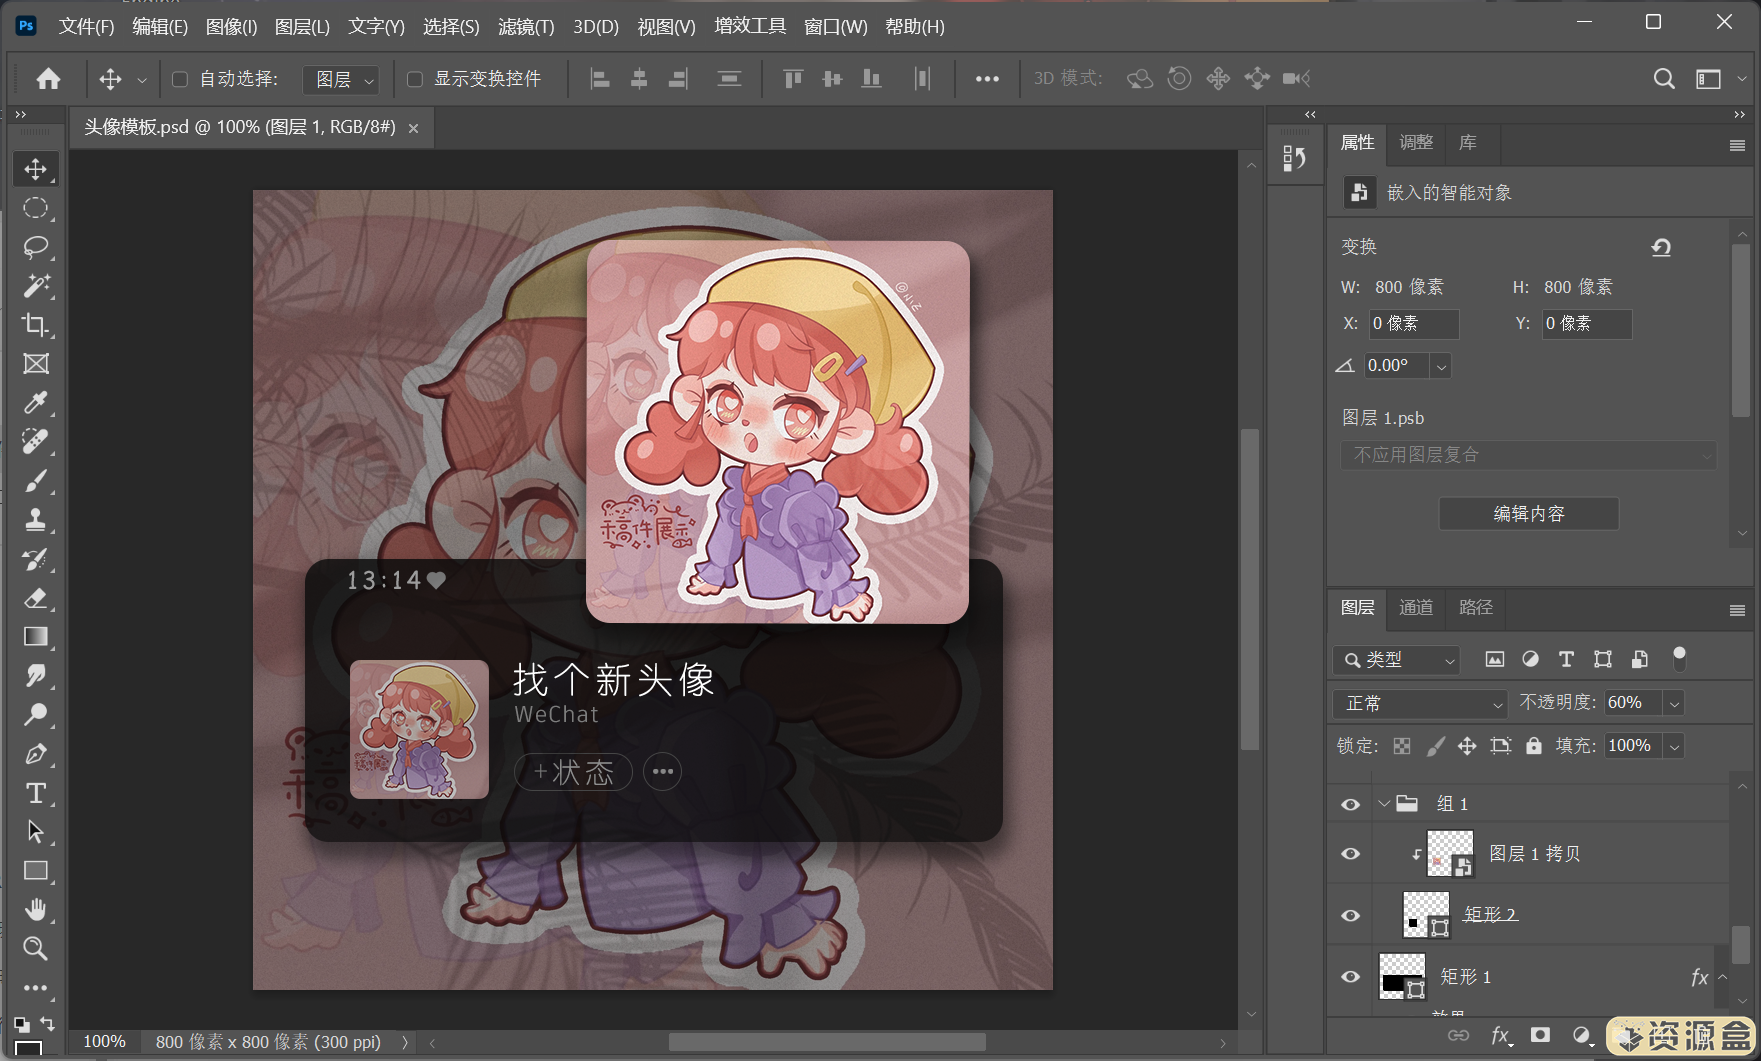Open the 图层 auto-select dropdown
The height and width of the screenshot is (1061, 1761).
coord(341,79)
